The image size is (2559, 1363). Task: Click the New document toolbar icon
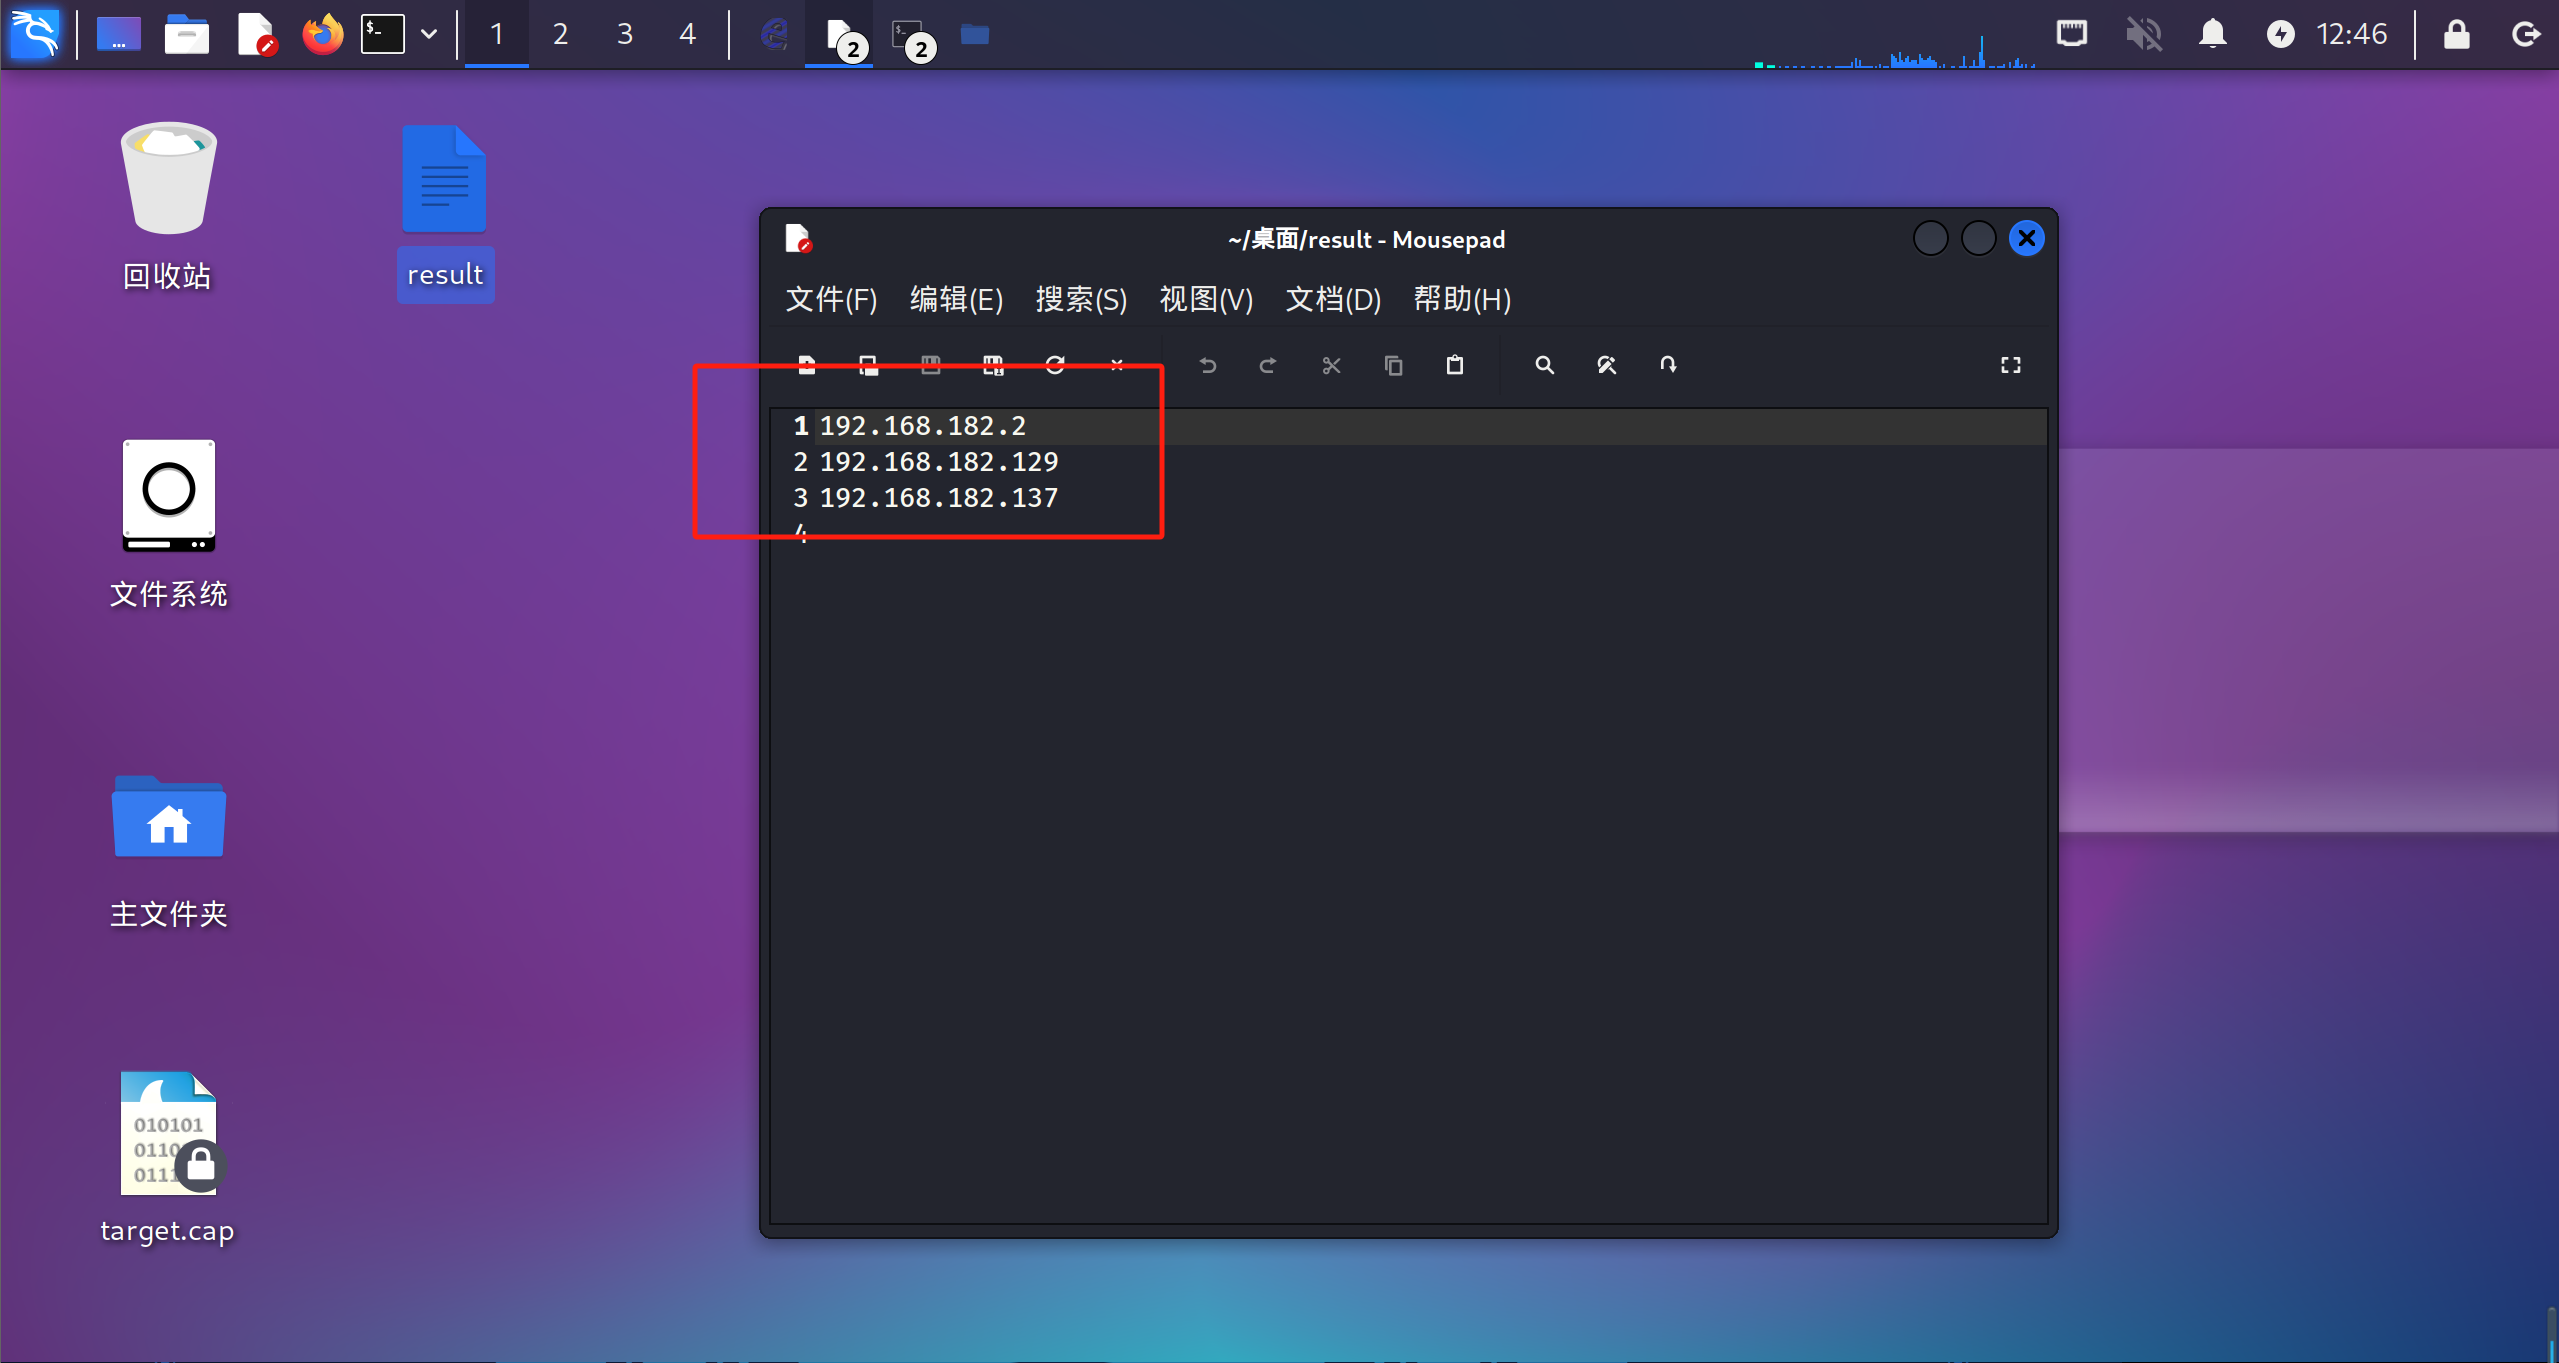coord(807,365)
